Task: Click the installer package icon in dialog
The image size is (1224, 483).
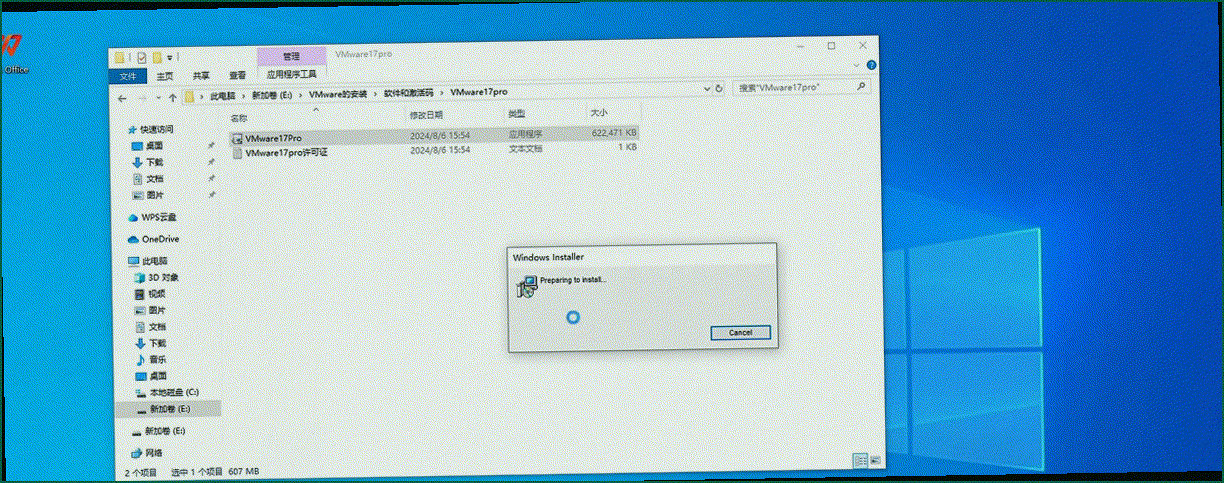Action: (526, 288)
